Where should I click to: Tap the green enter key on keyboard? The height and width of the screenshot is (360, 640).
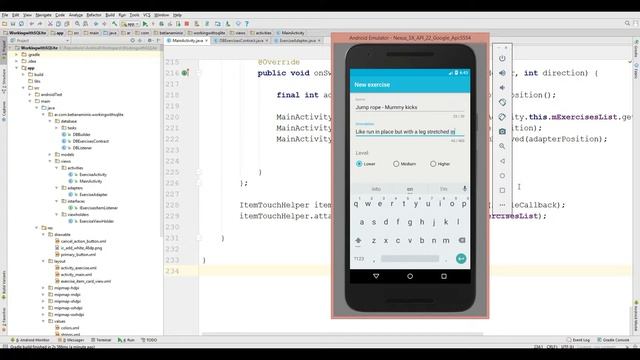(x=461, y=258)
